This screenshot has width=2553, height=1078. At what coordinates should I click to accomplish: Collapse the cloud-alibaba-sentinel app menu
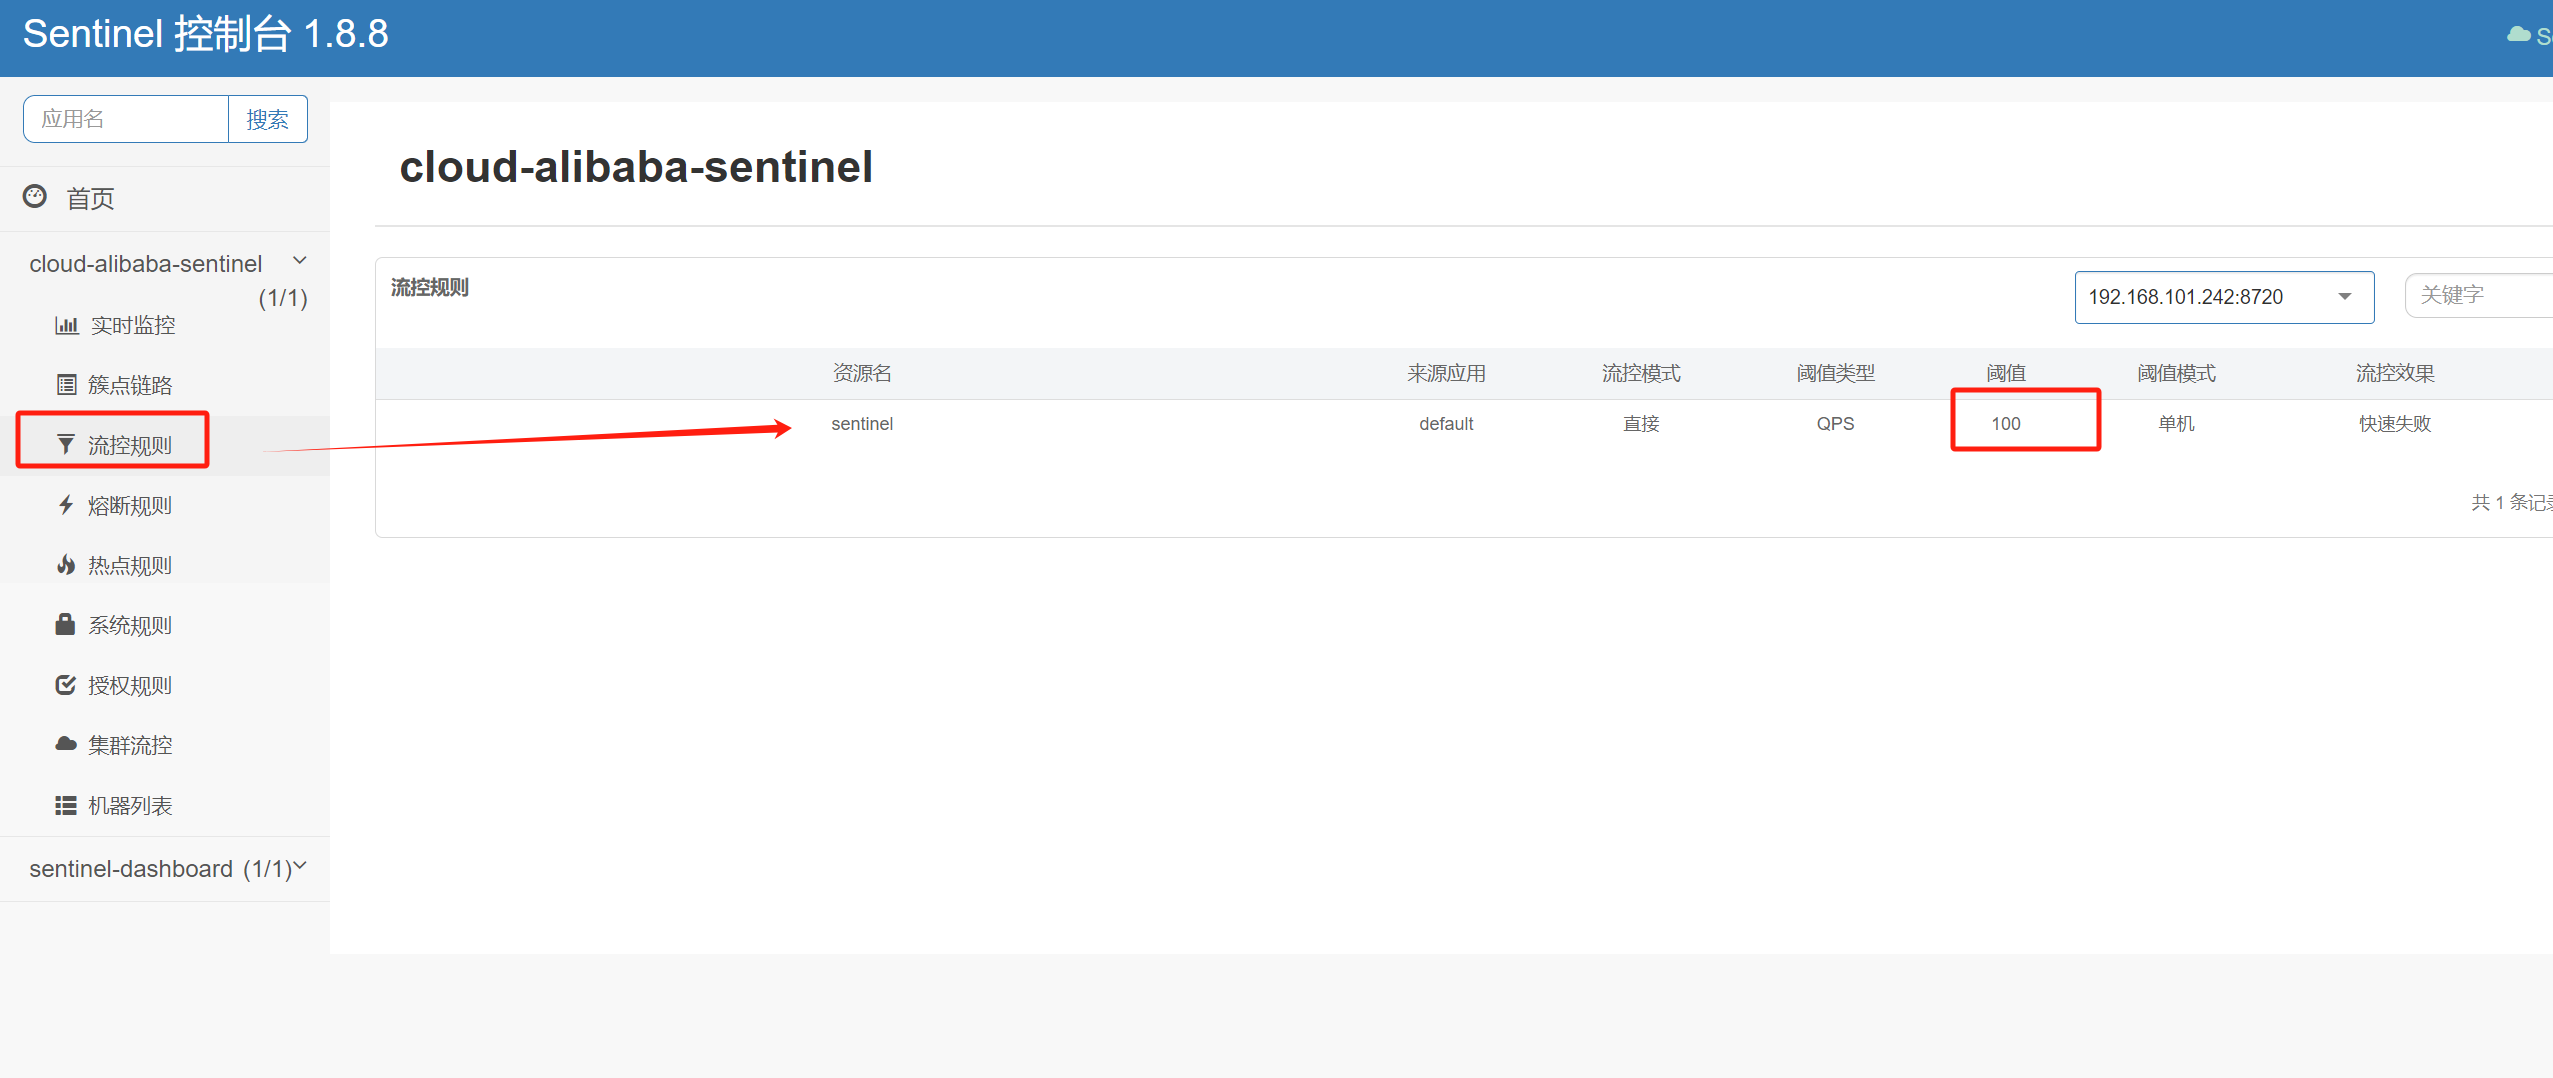click(299, 262)
